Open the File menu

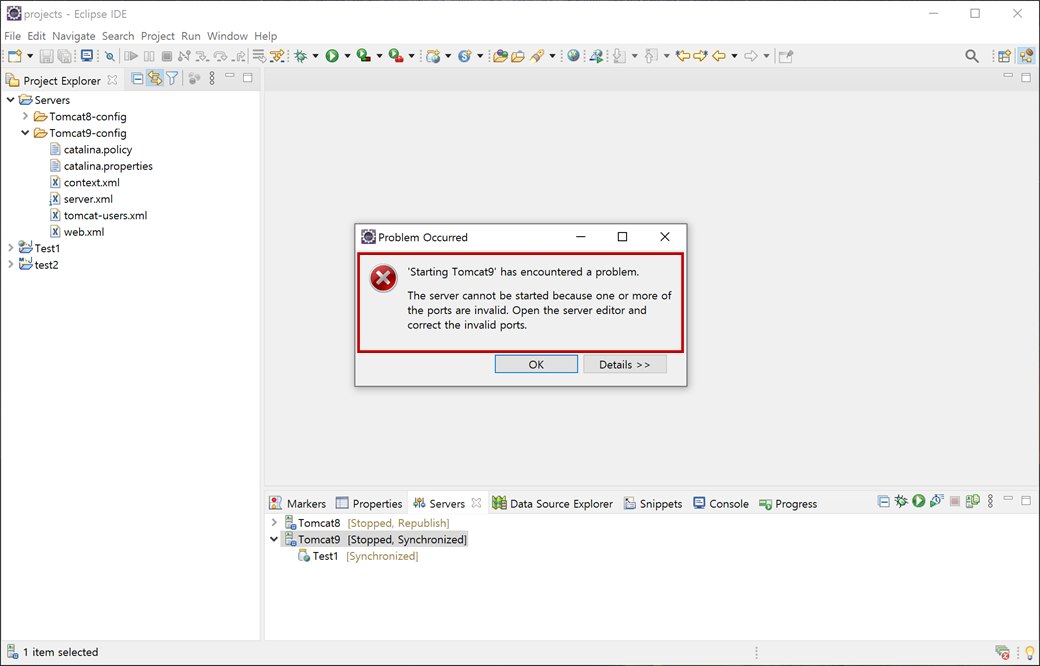(x=13, y=36)
